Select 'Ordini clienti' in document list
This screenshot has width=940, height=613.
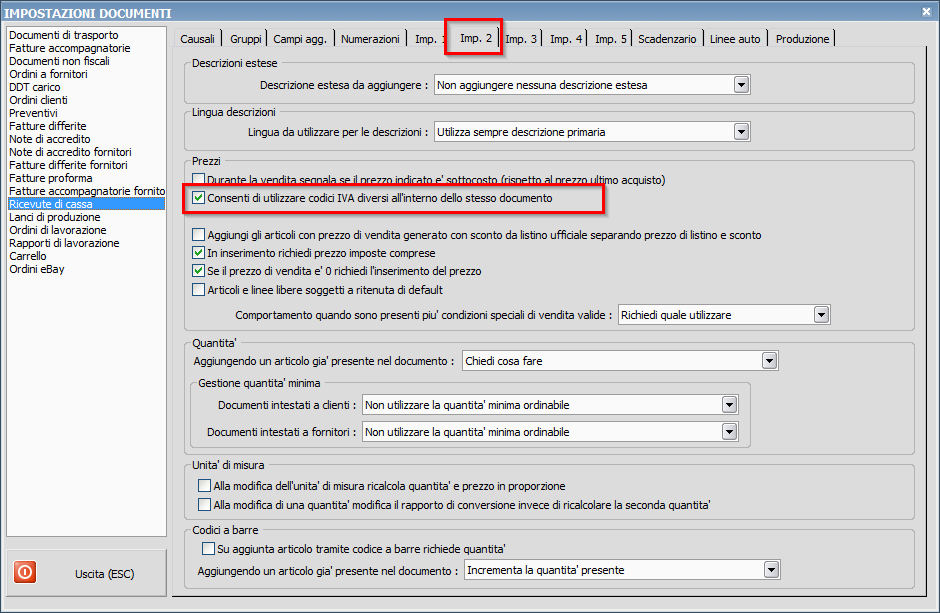(x=38, y=100)
